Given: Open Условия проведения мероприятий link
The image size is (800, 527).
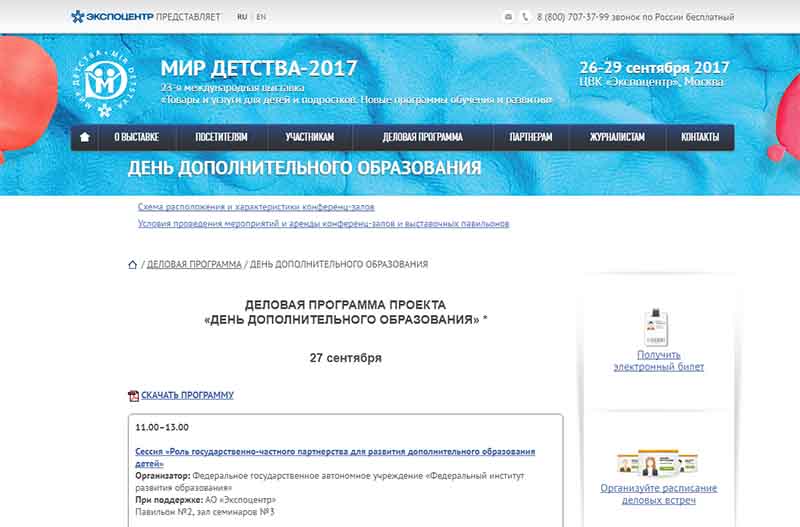Looking at the screenshot, I should click(323, 223).
